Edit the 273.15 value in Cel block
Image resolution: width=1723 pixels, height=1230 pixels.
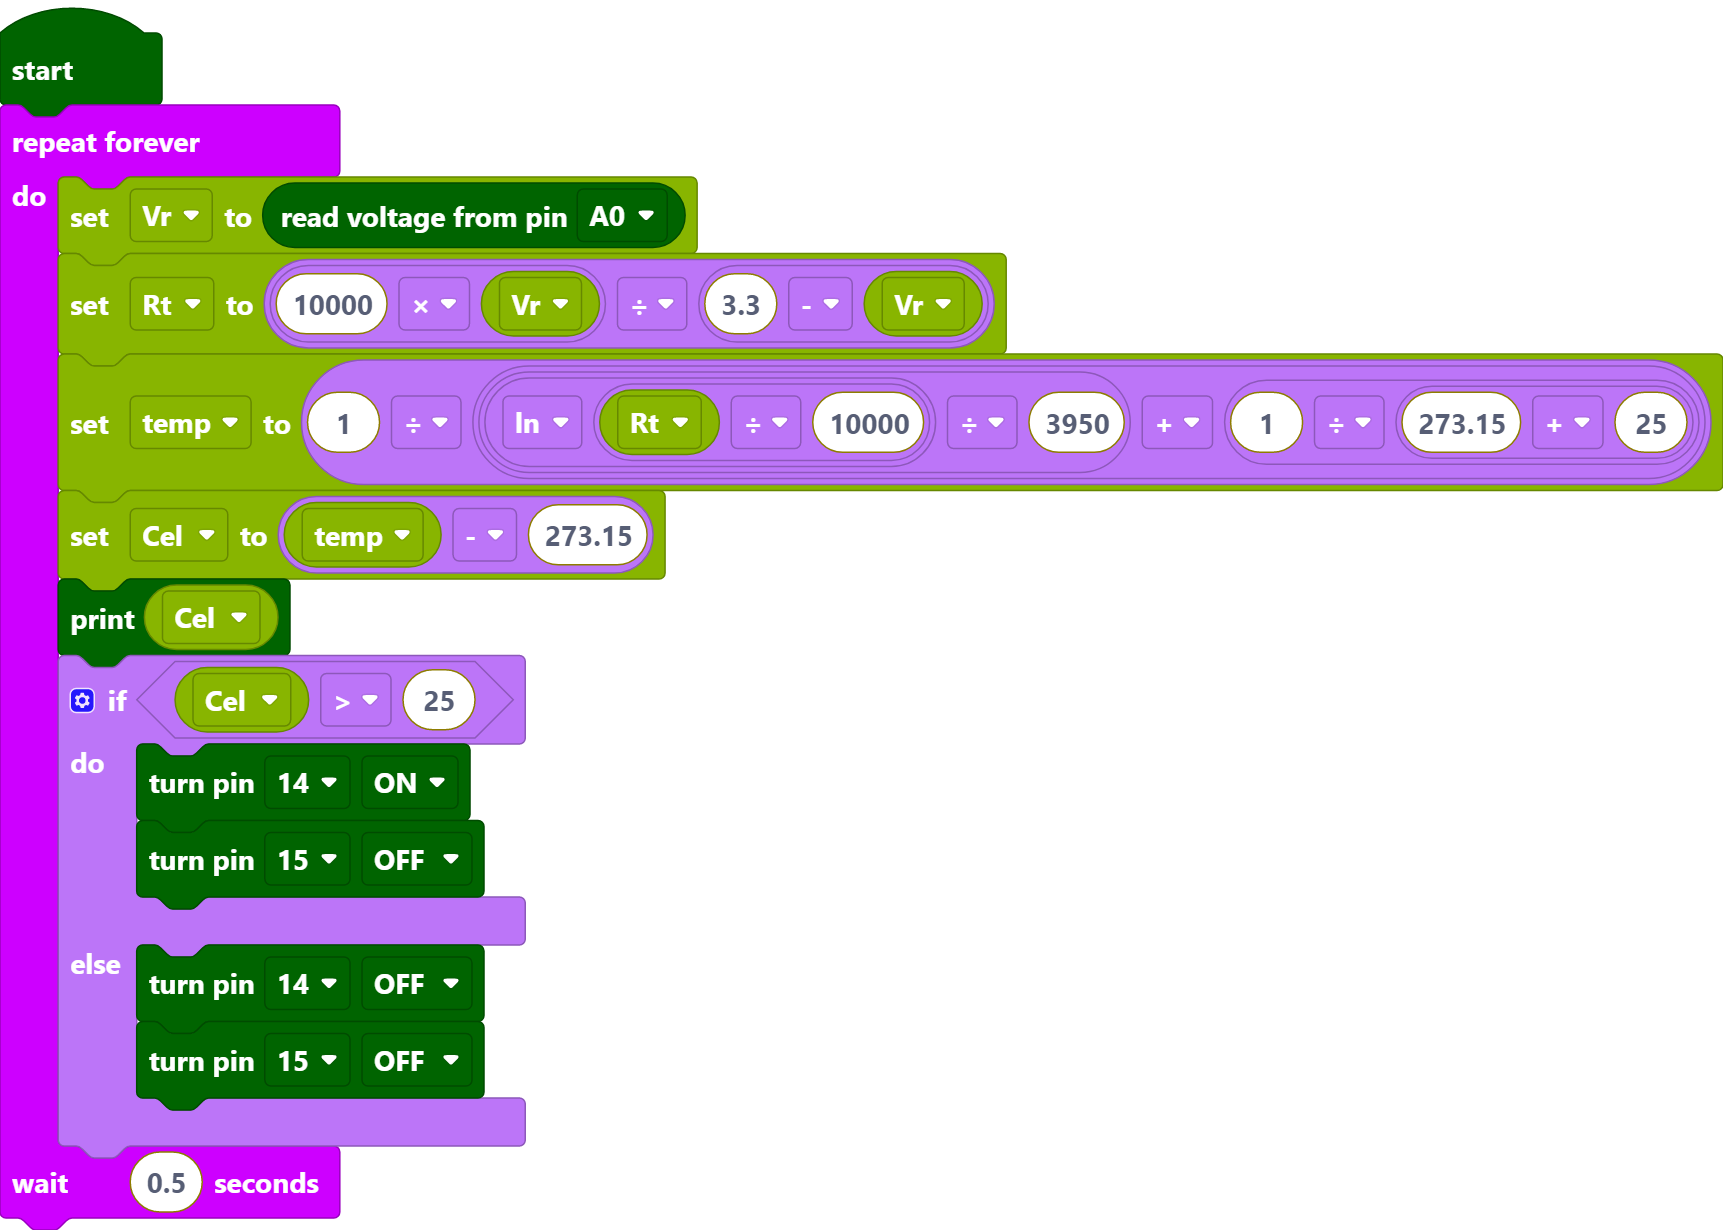click(588, 536)
